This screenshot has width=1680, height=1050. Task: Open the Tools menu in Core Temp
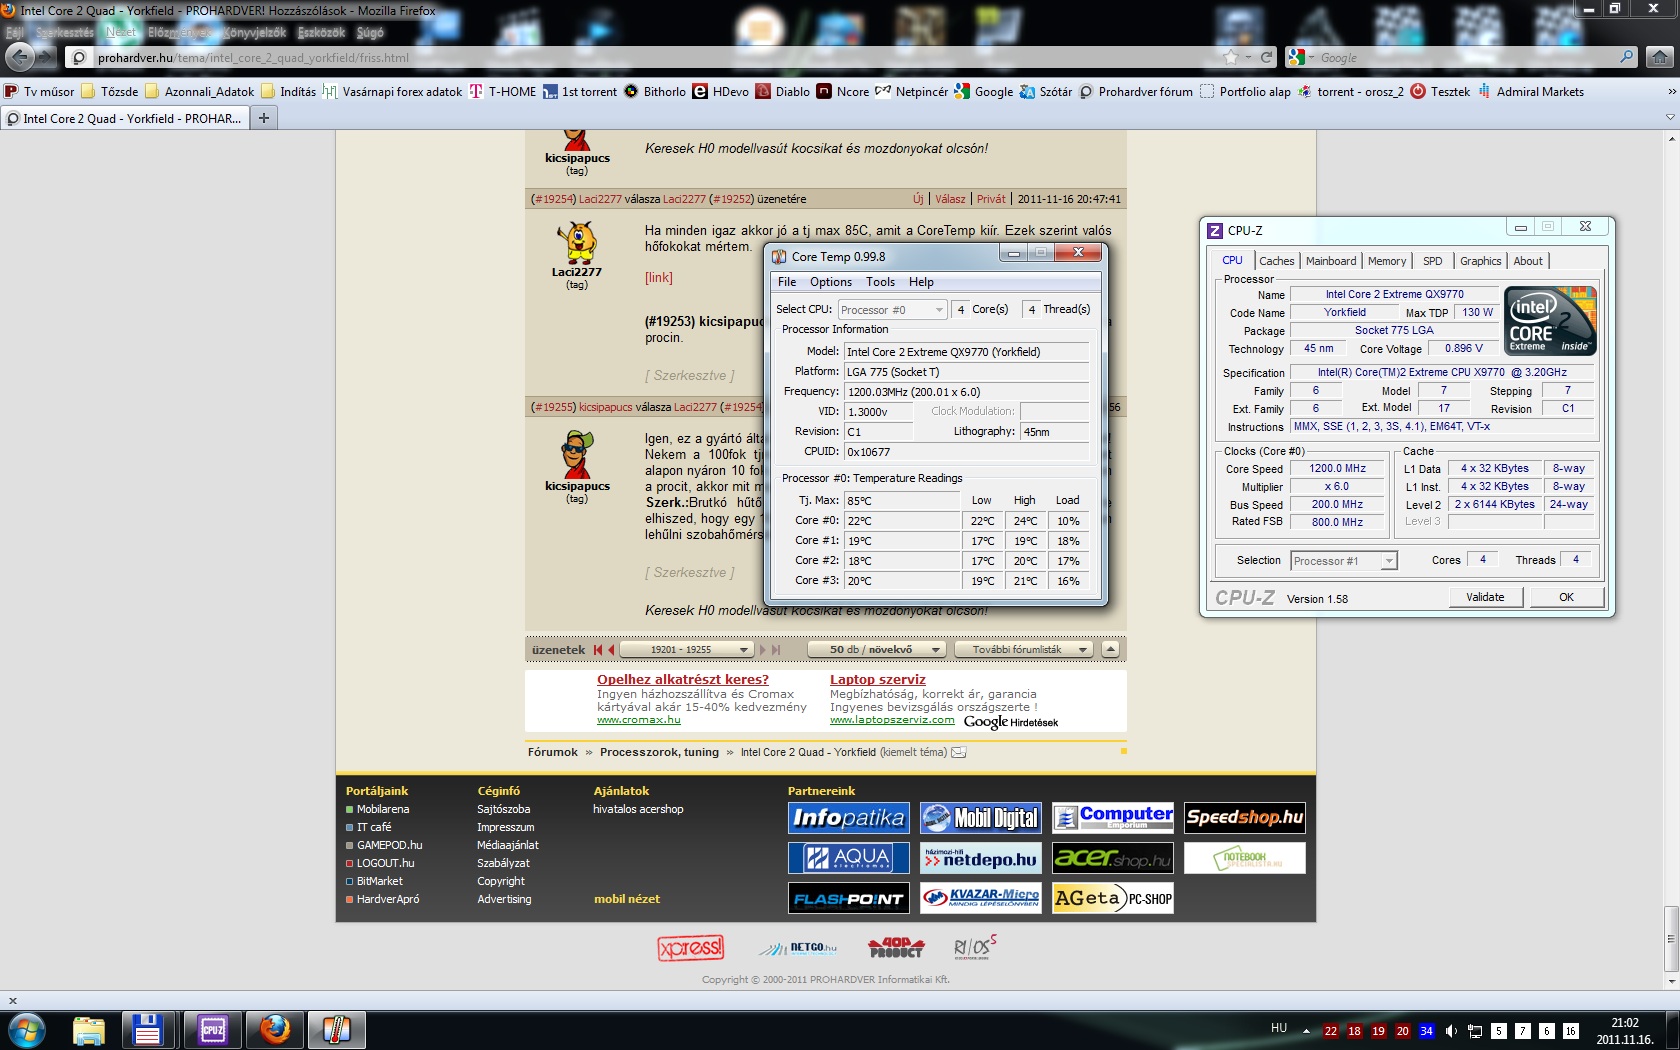[880, 282]
